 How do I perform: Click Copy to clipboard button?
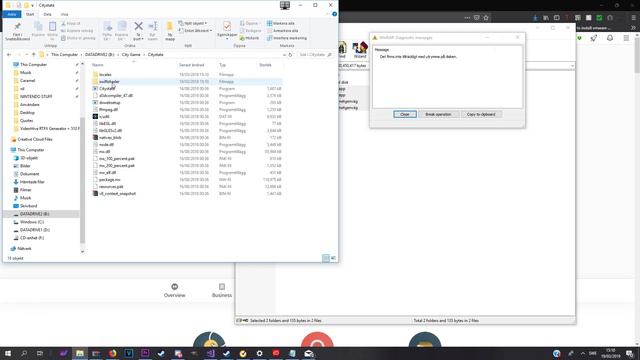[481, 114]
